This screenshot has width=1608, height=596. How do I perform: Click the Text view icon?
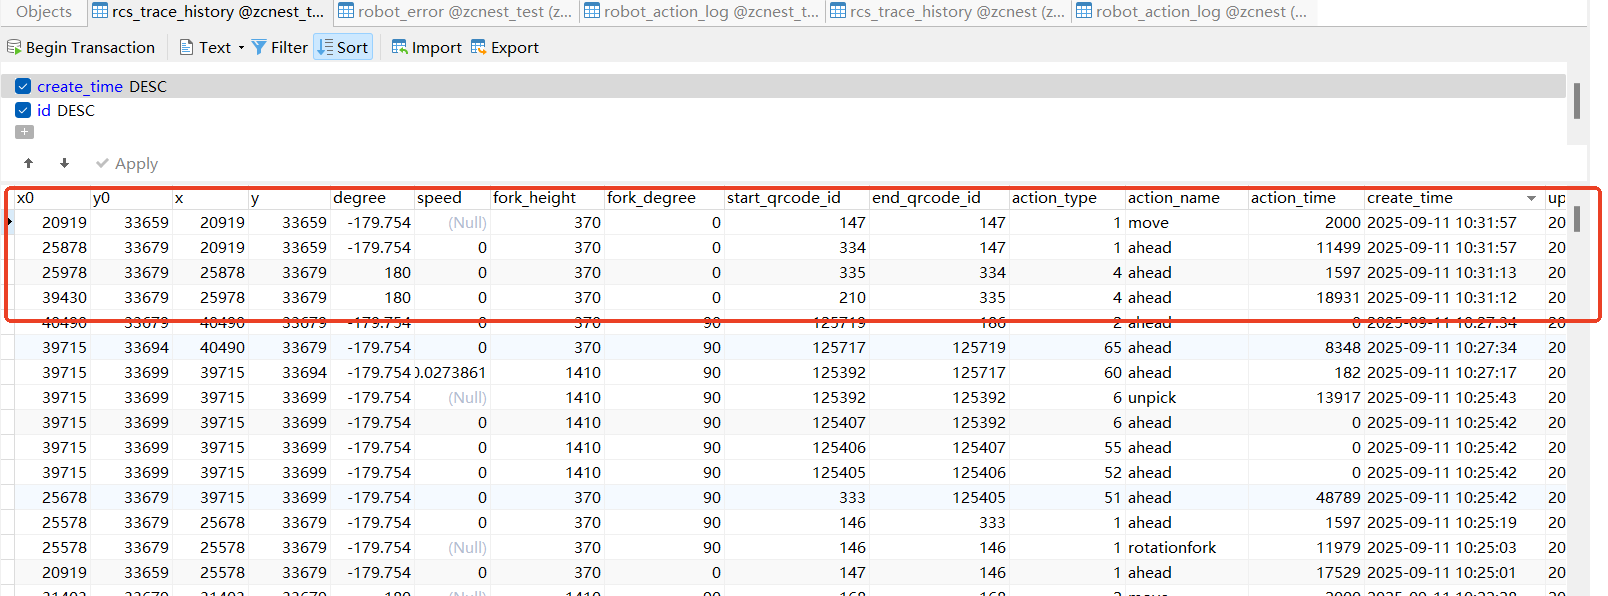(x=187, y=47)
